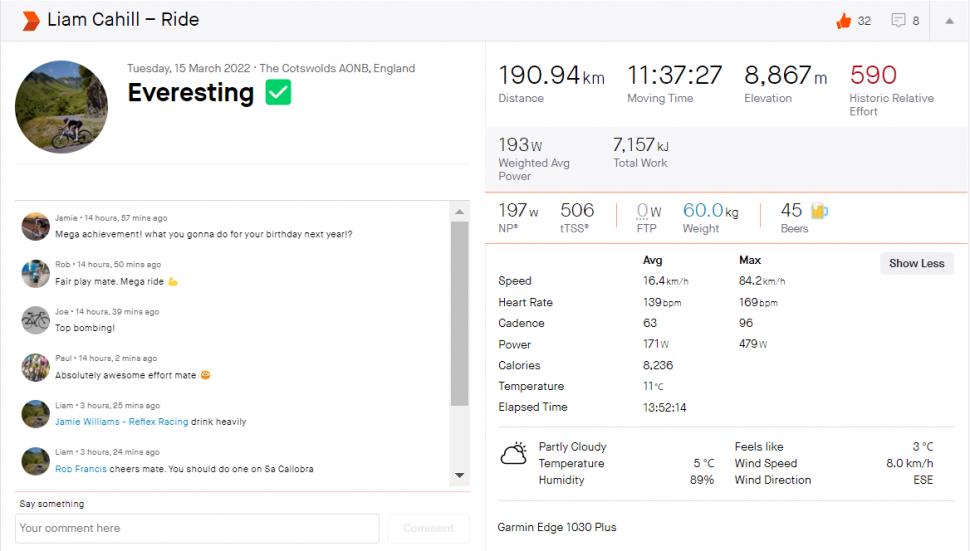Click the orange Strava chevron logo
This screenshot has width=970, height=551.
[x=30, y=20]
